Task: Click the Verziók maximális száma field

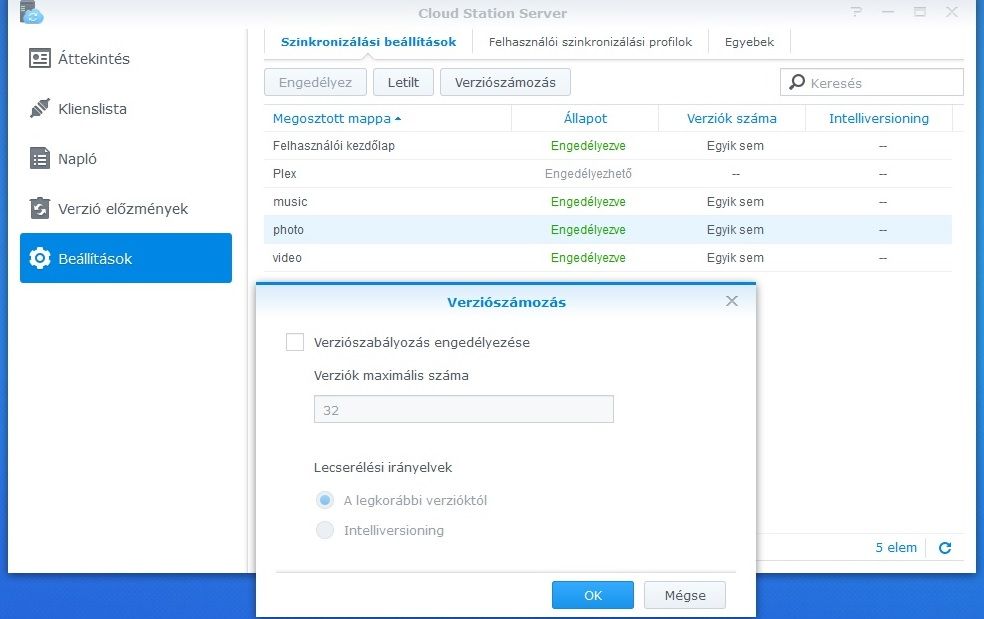Action: [x=463, y=410]
